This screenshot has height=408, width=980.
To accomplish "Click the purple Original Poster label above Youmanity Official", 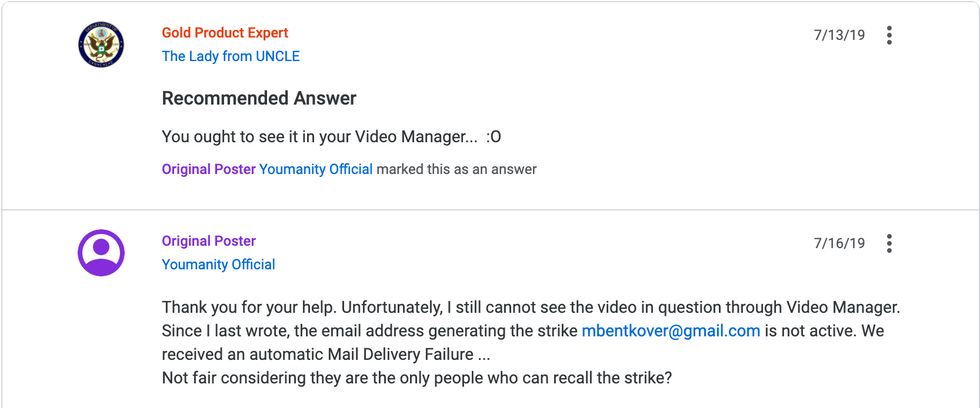I will tap(209, 241).
